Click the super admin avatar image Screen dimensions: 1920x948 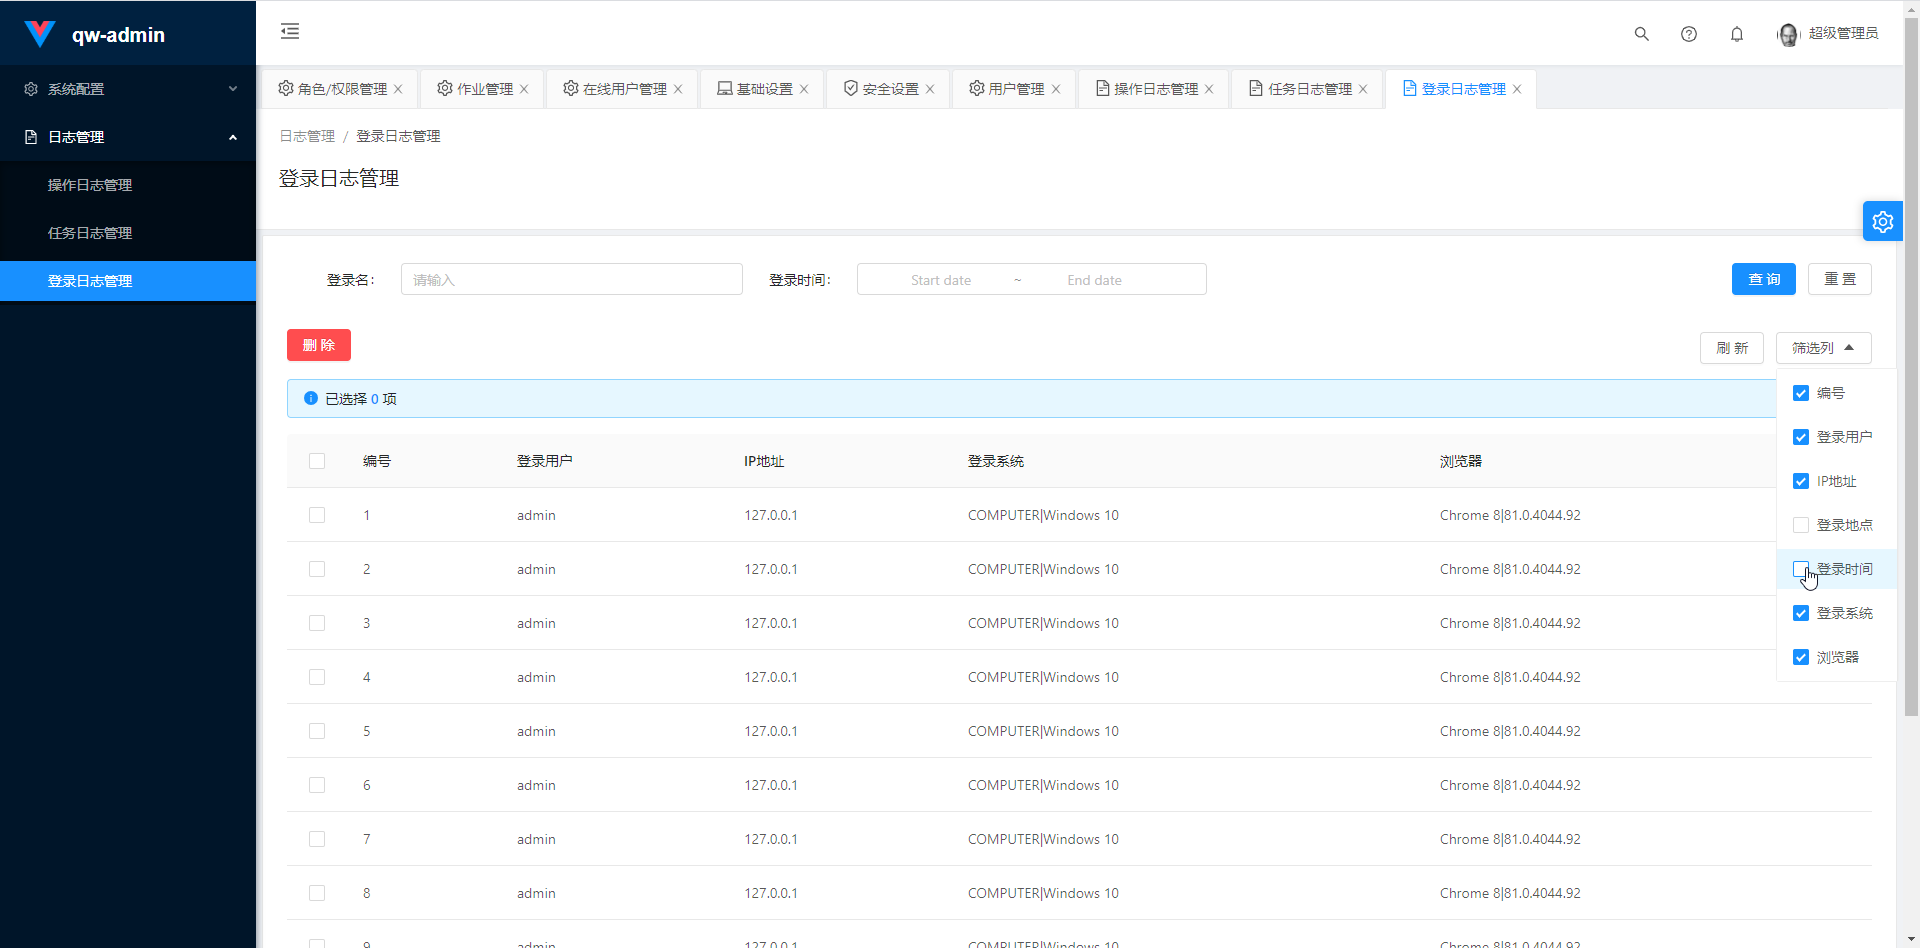pyautogui.click(x=1788, y=35)
